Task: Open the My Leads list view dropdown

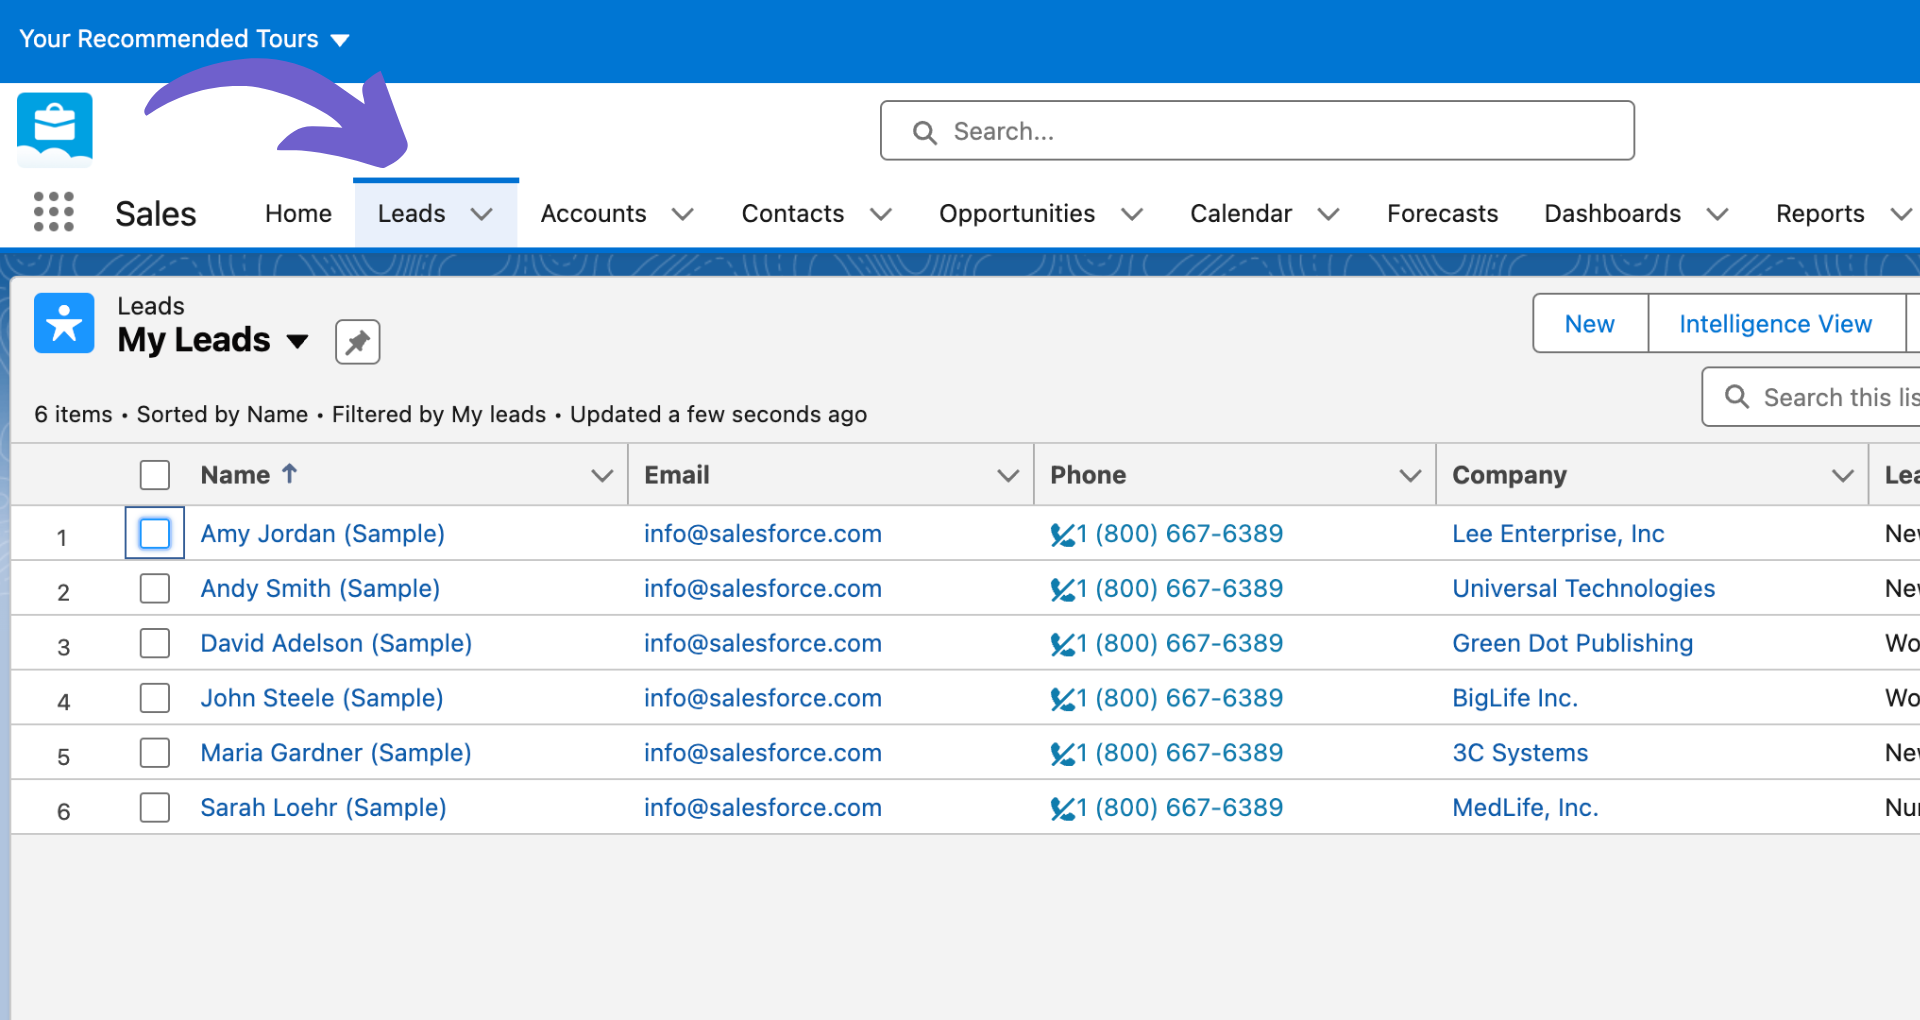Action: (x=297, y=341)
